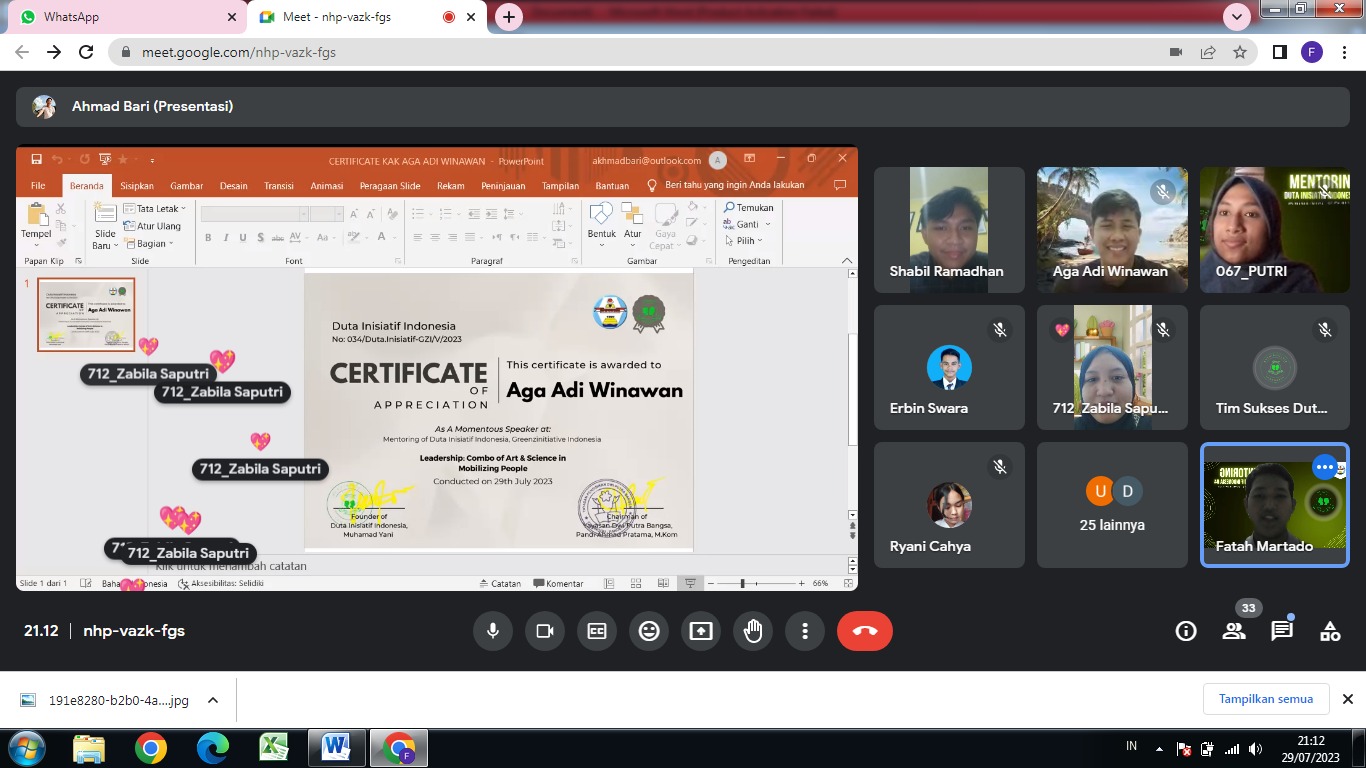Open the chat panel icon
The width and height of the screenshot is (1366, 768).
tap(1282, 631)
